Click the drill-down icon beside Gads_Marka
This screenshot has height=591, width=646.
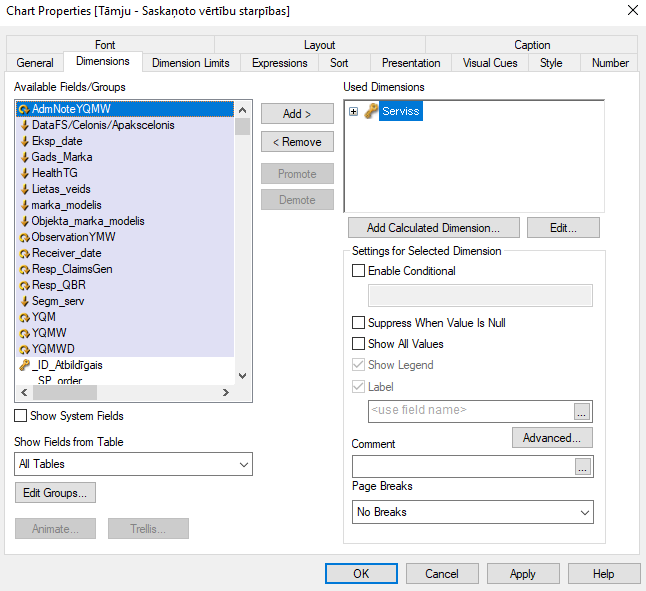click(x=25, y=157)
